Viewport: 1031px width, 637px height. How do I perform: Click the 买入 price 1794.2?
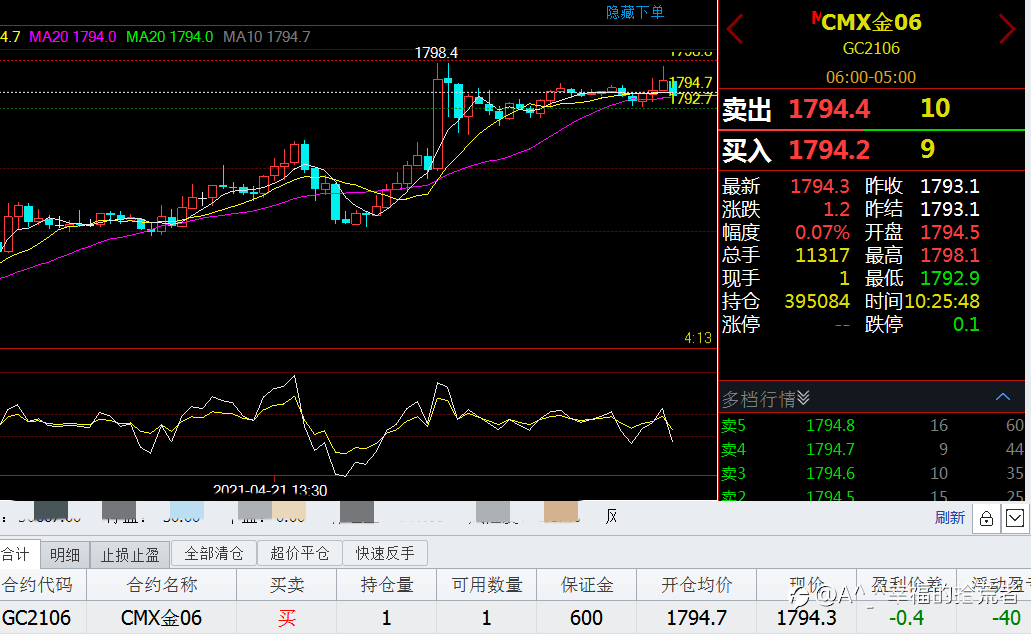(x=829, y=150)
